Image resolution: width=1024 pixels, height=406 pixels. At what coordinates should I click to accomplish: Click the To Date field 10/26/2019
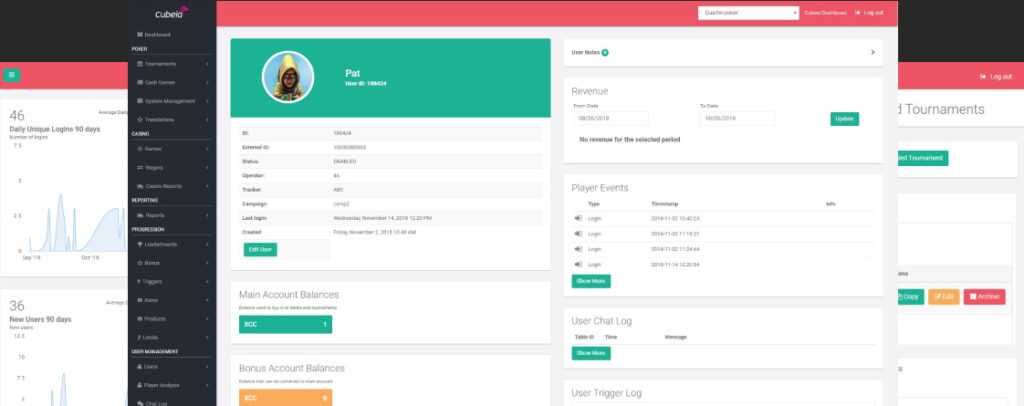point(737,118)
